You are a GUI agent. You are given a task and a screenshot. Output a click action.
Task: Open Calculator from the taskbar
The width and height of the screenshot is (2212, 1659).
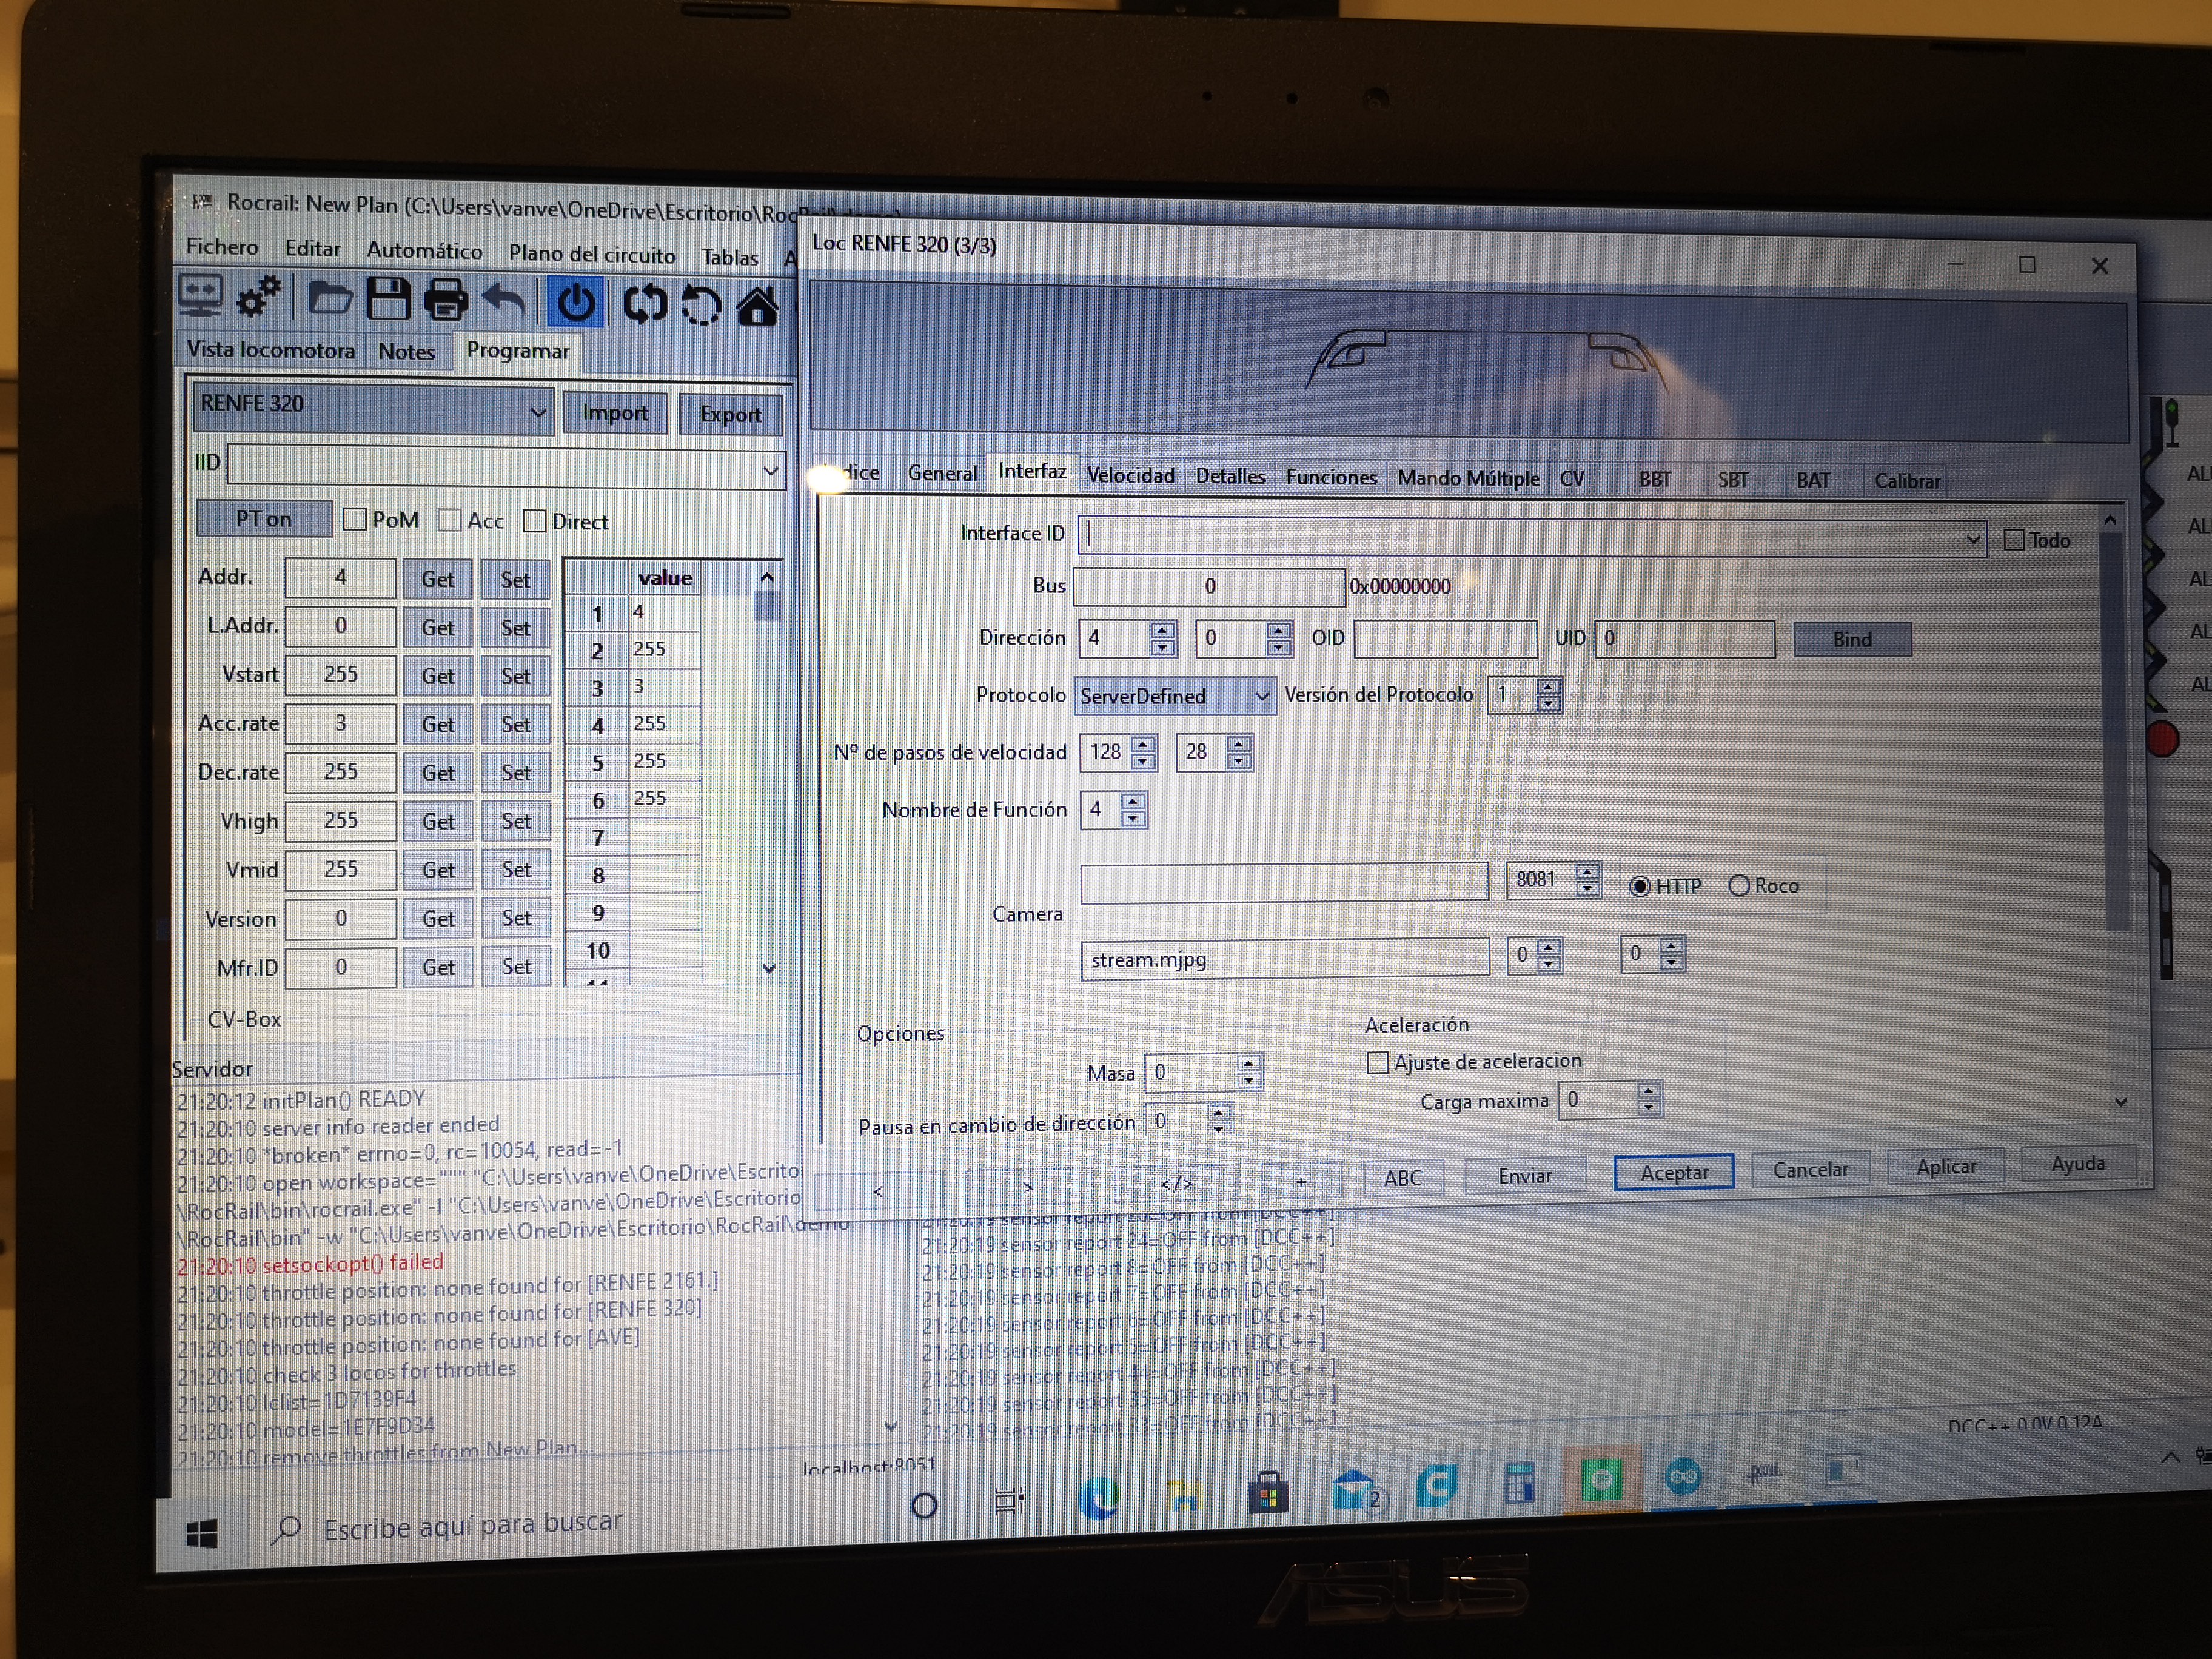click(1520, 1482)
